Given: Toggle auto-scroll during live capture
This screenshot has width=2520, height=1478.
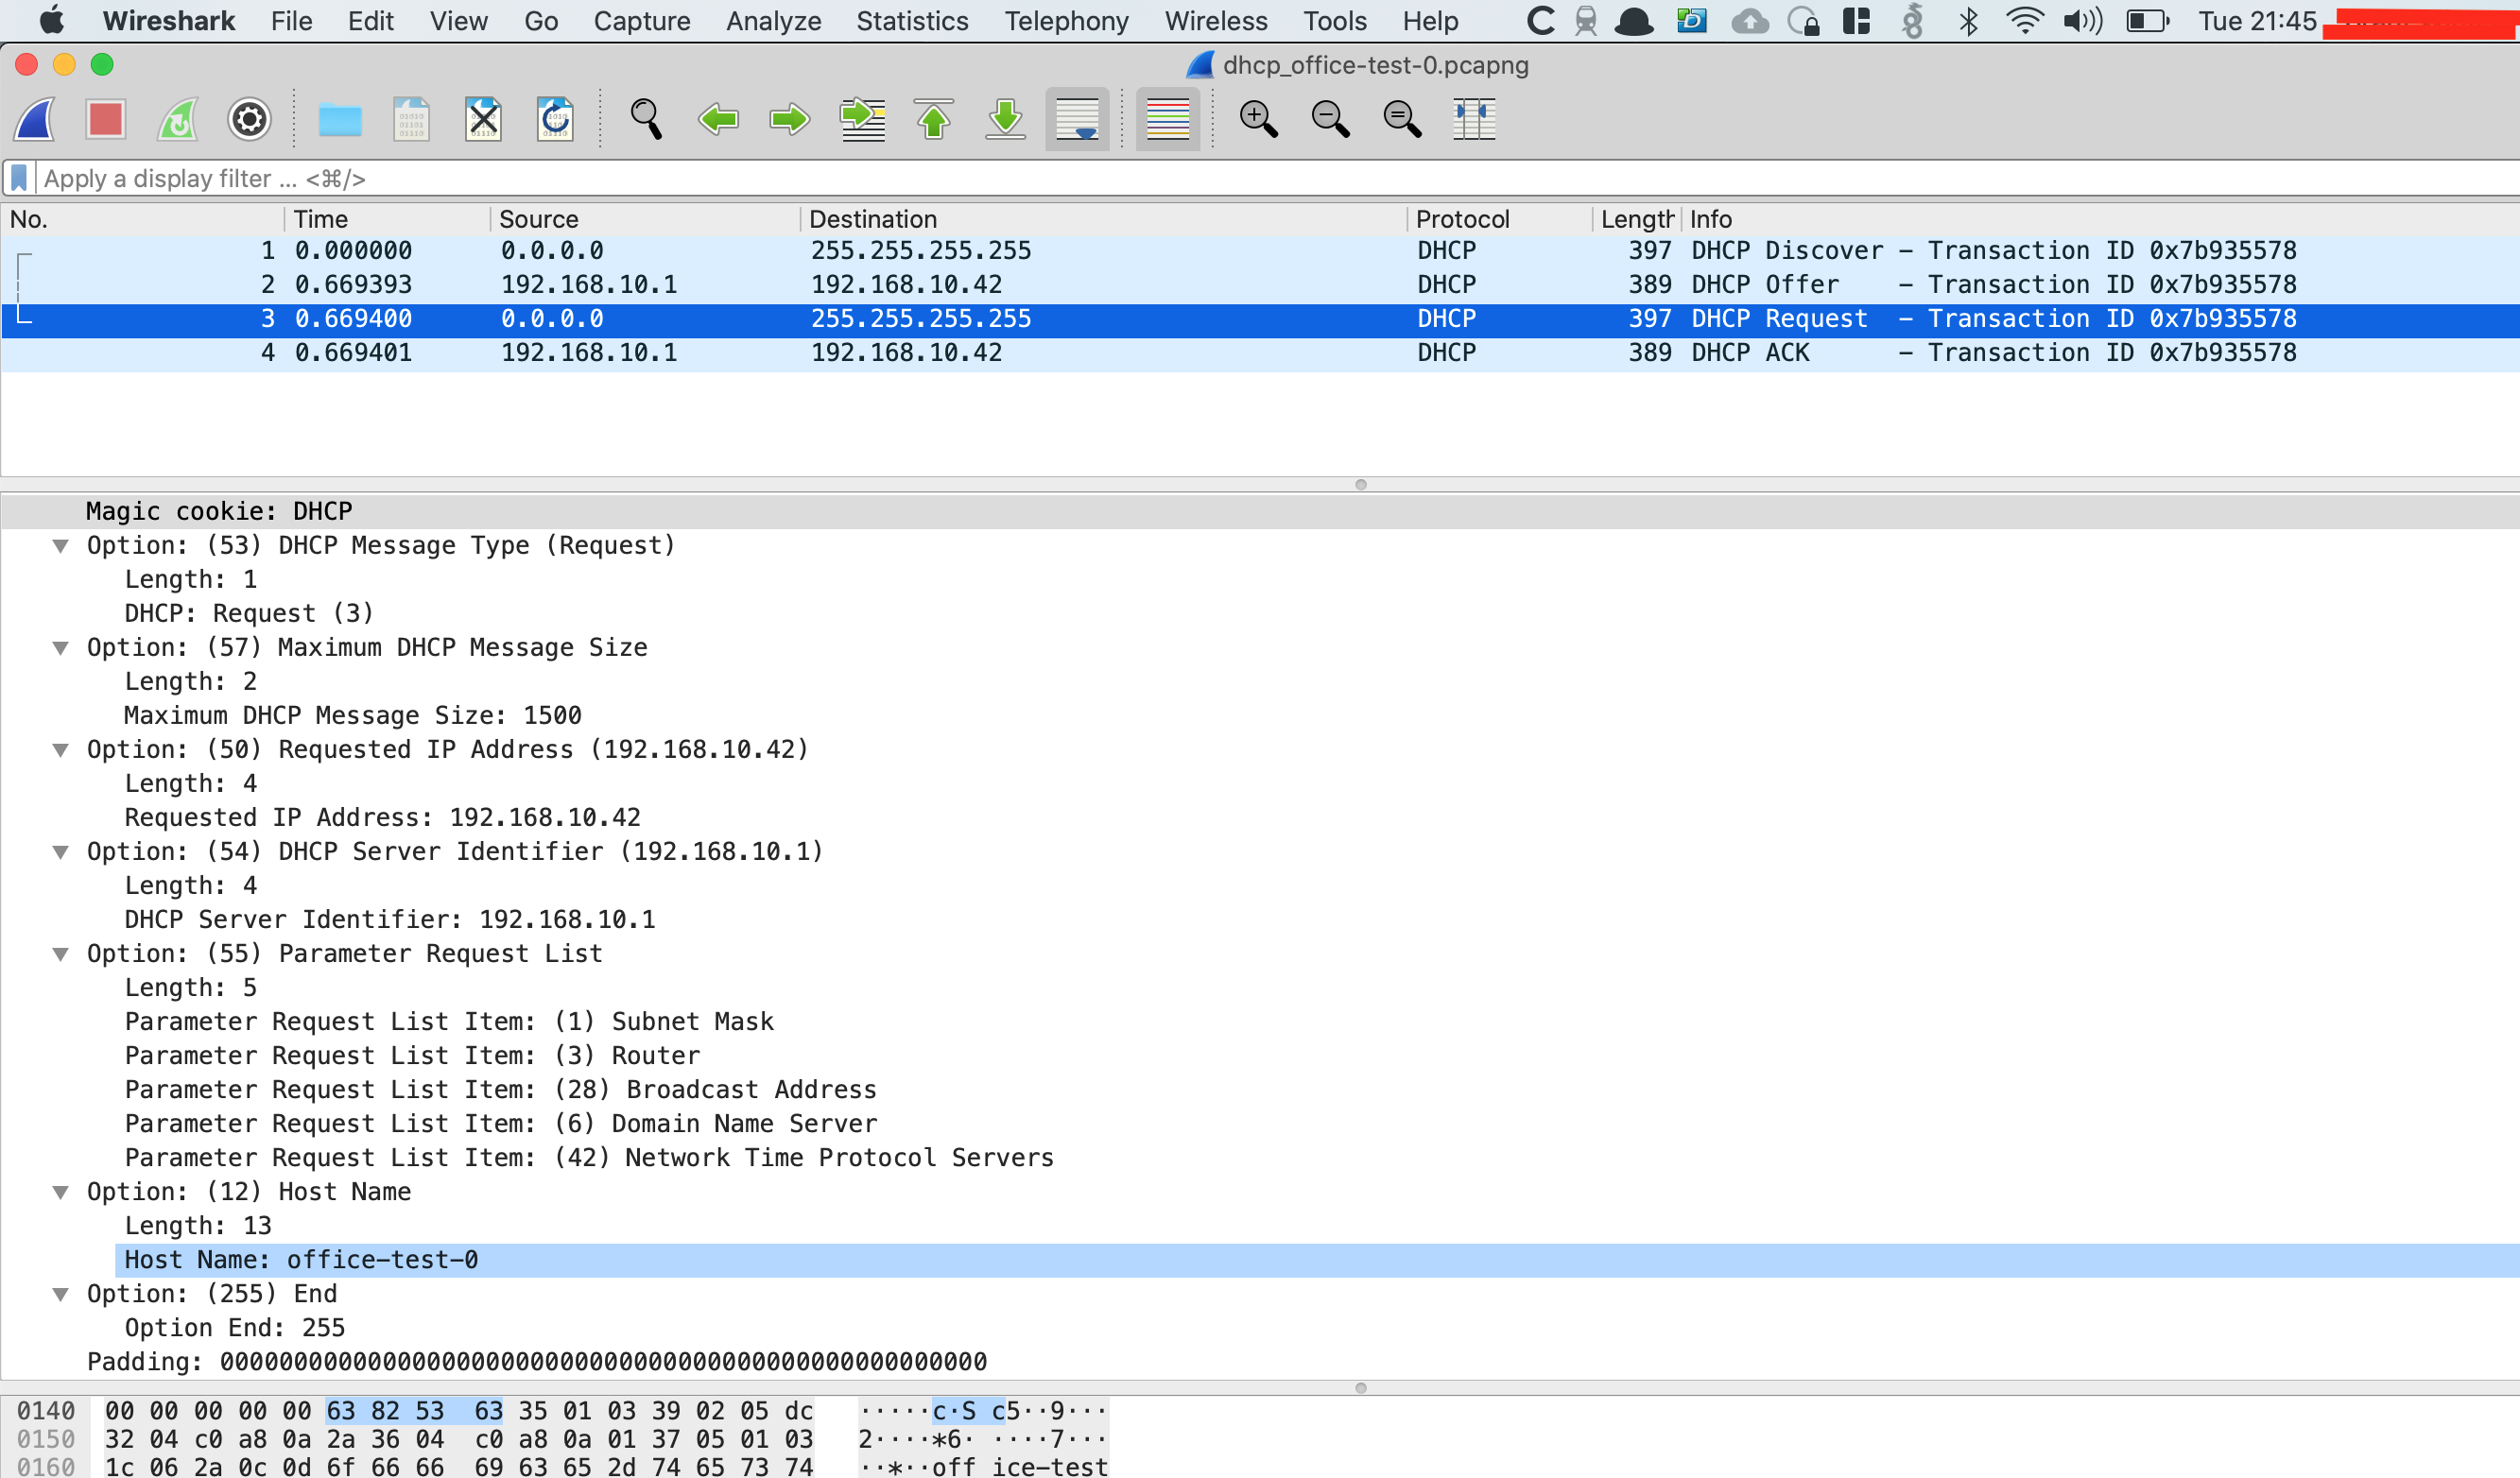Looking at the screenshot, I should (1077, 120).
